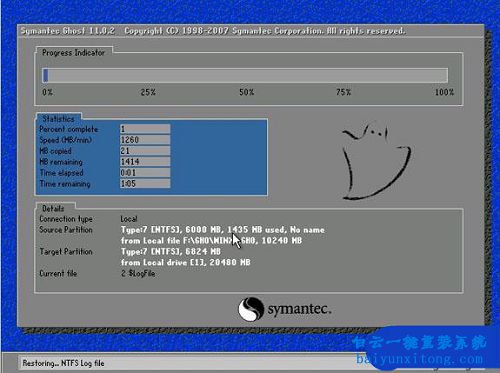Click the blue progress bar fill
This screenshot has height=373, width=500.
point(46,75)
